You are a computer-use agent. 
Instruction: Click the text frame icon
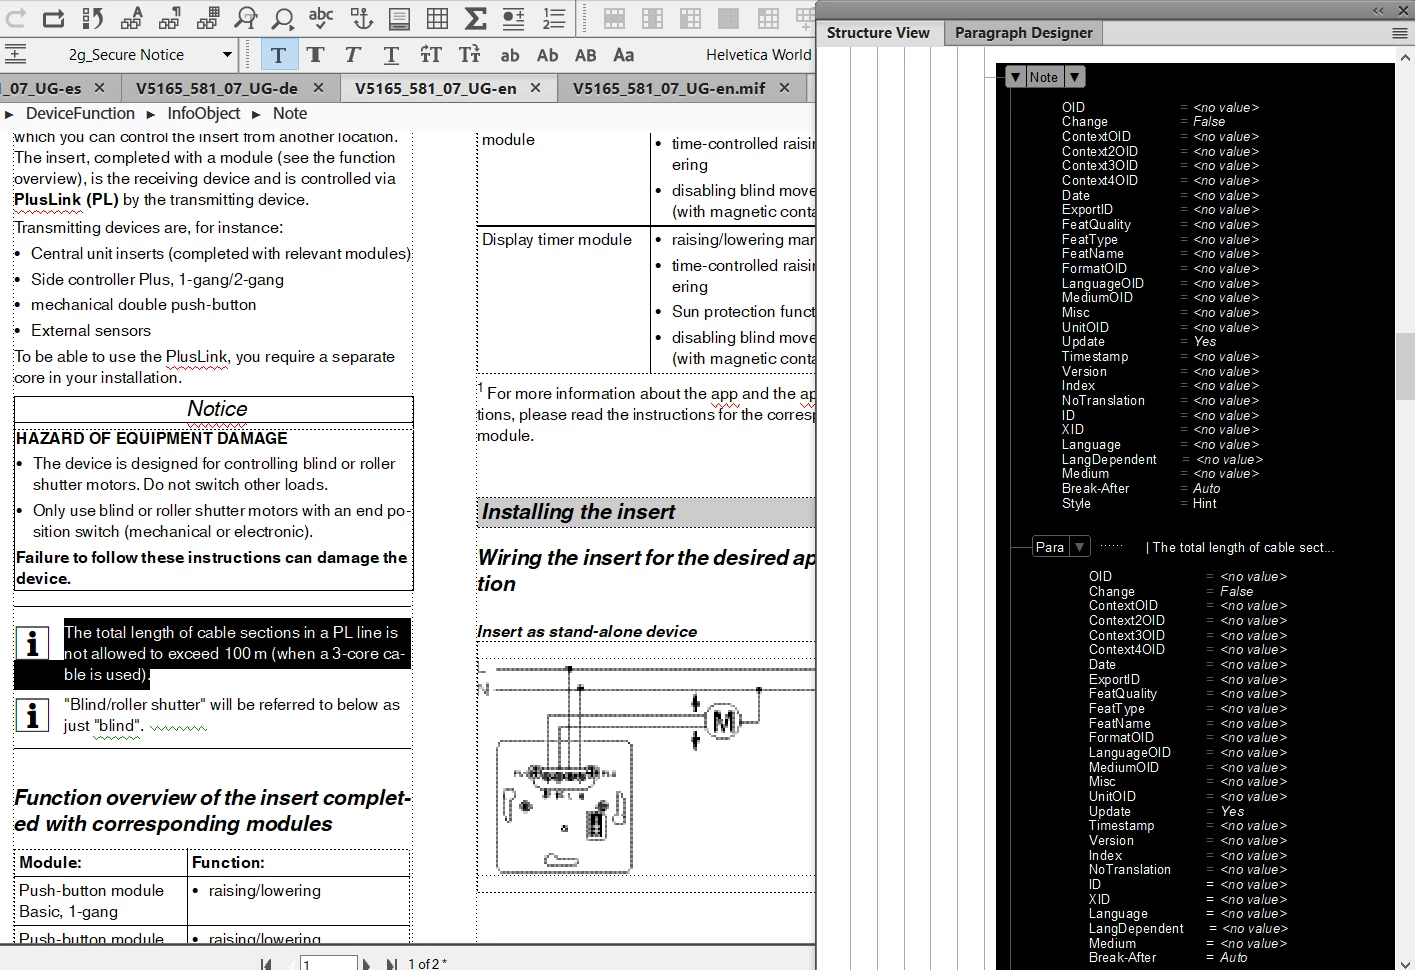[399, 17]
